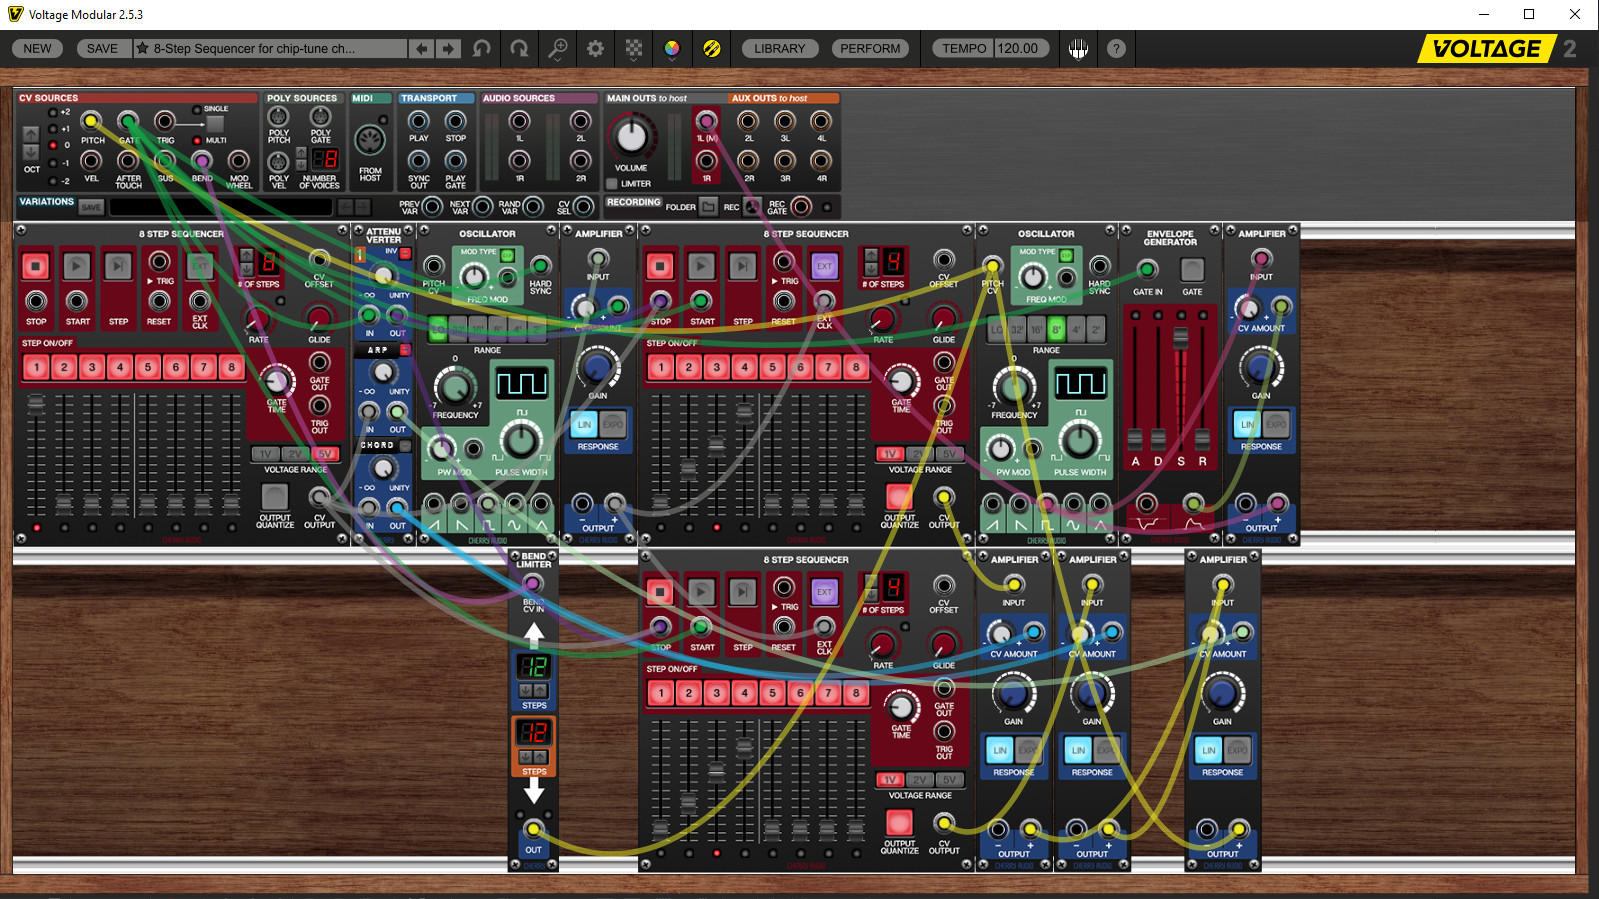Click the SAVE preset button
The image size is (1599, 899).
tap(102, 48)
